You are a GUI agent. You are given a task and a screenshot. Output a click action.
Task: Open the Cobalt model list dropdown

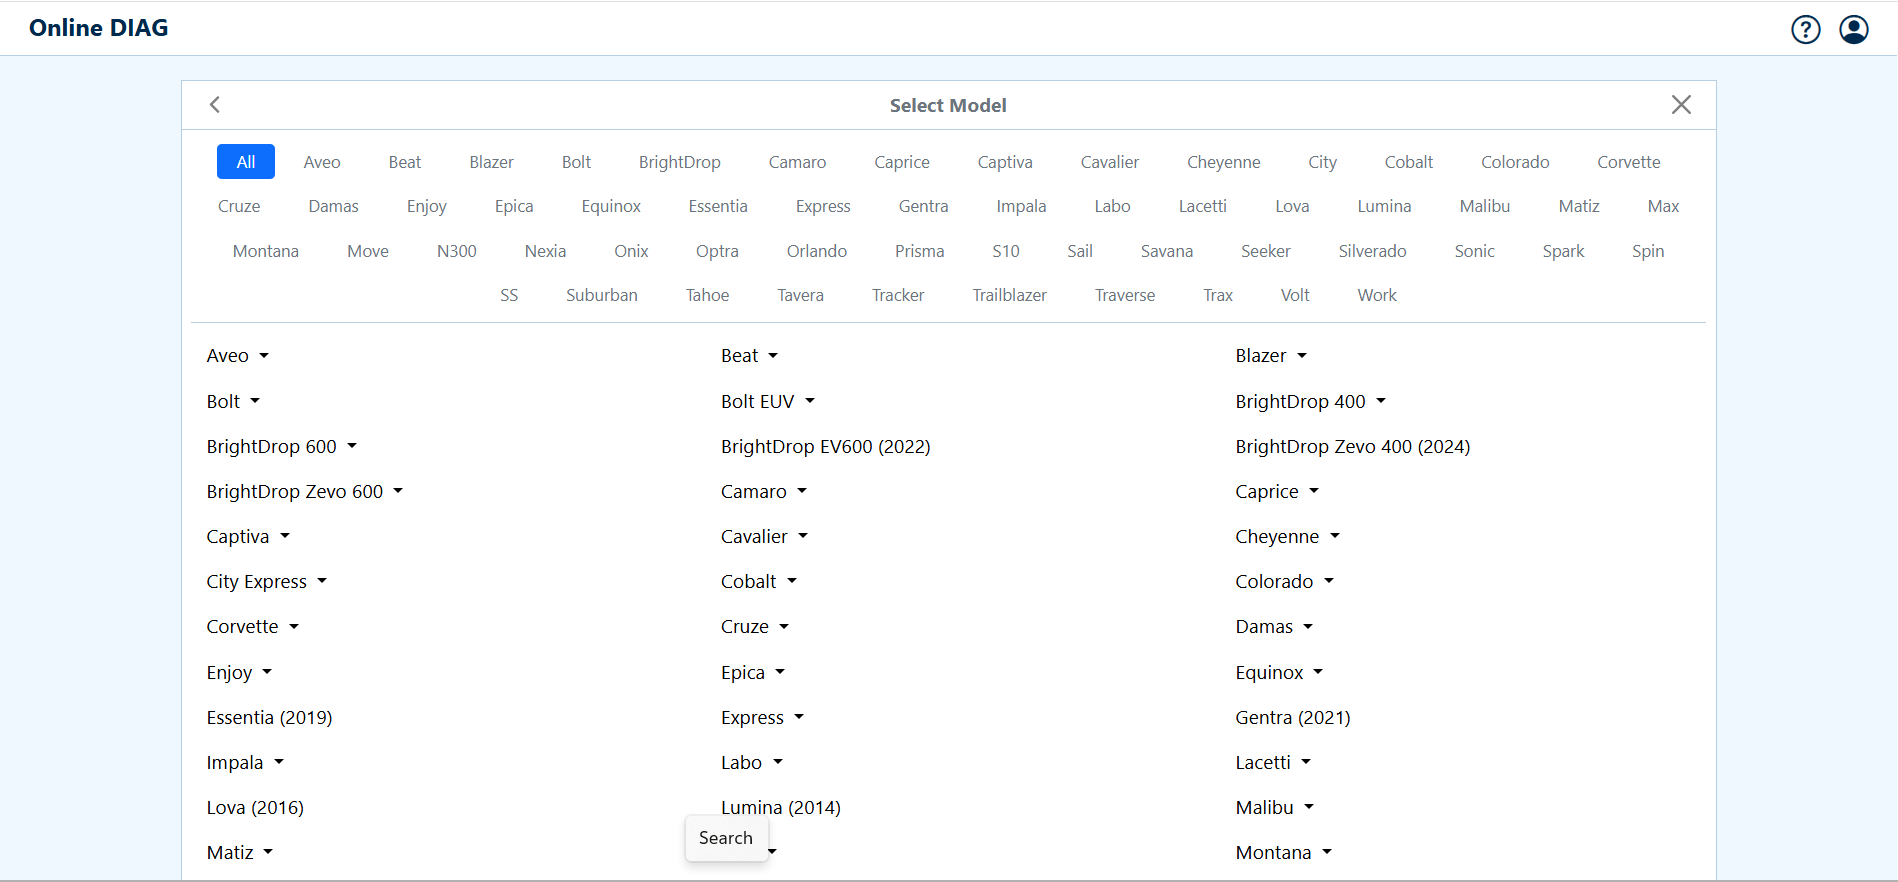coord(759,581)
